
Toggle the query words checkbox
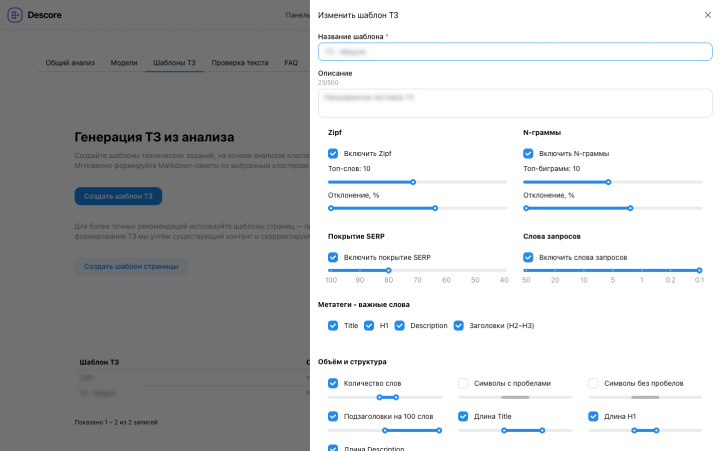[528, 257]
